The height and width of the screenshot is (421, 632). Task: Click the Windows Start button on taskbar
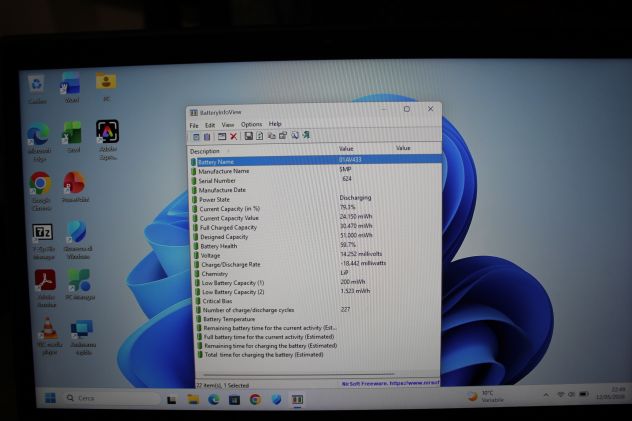click(50, 398)
